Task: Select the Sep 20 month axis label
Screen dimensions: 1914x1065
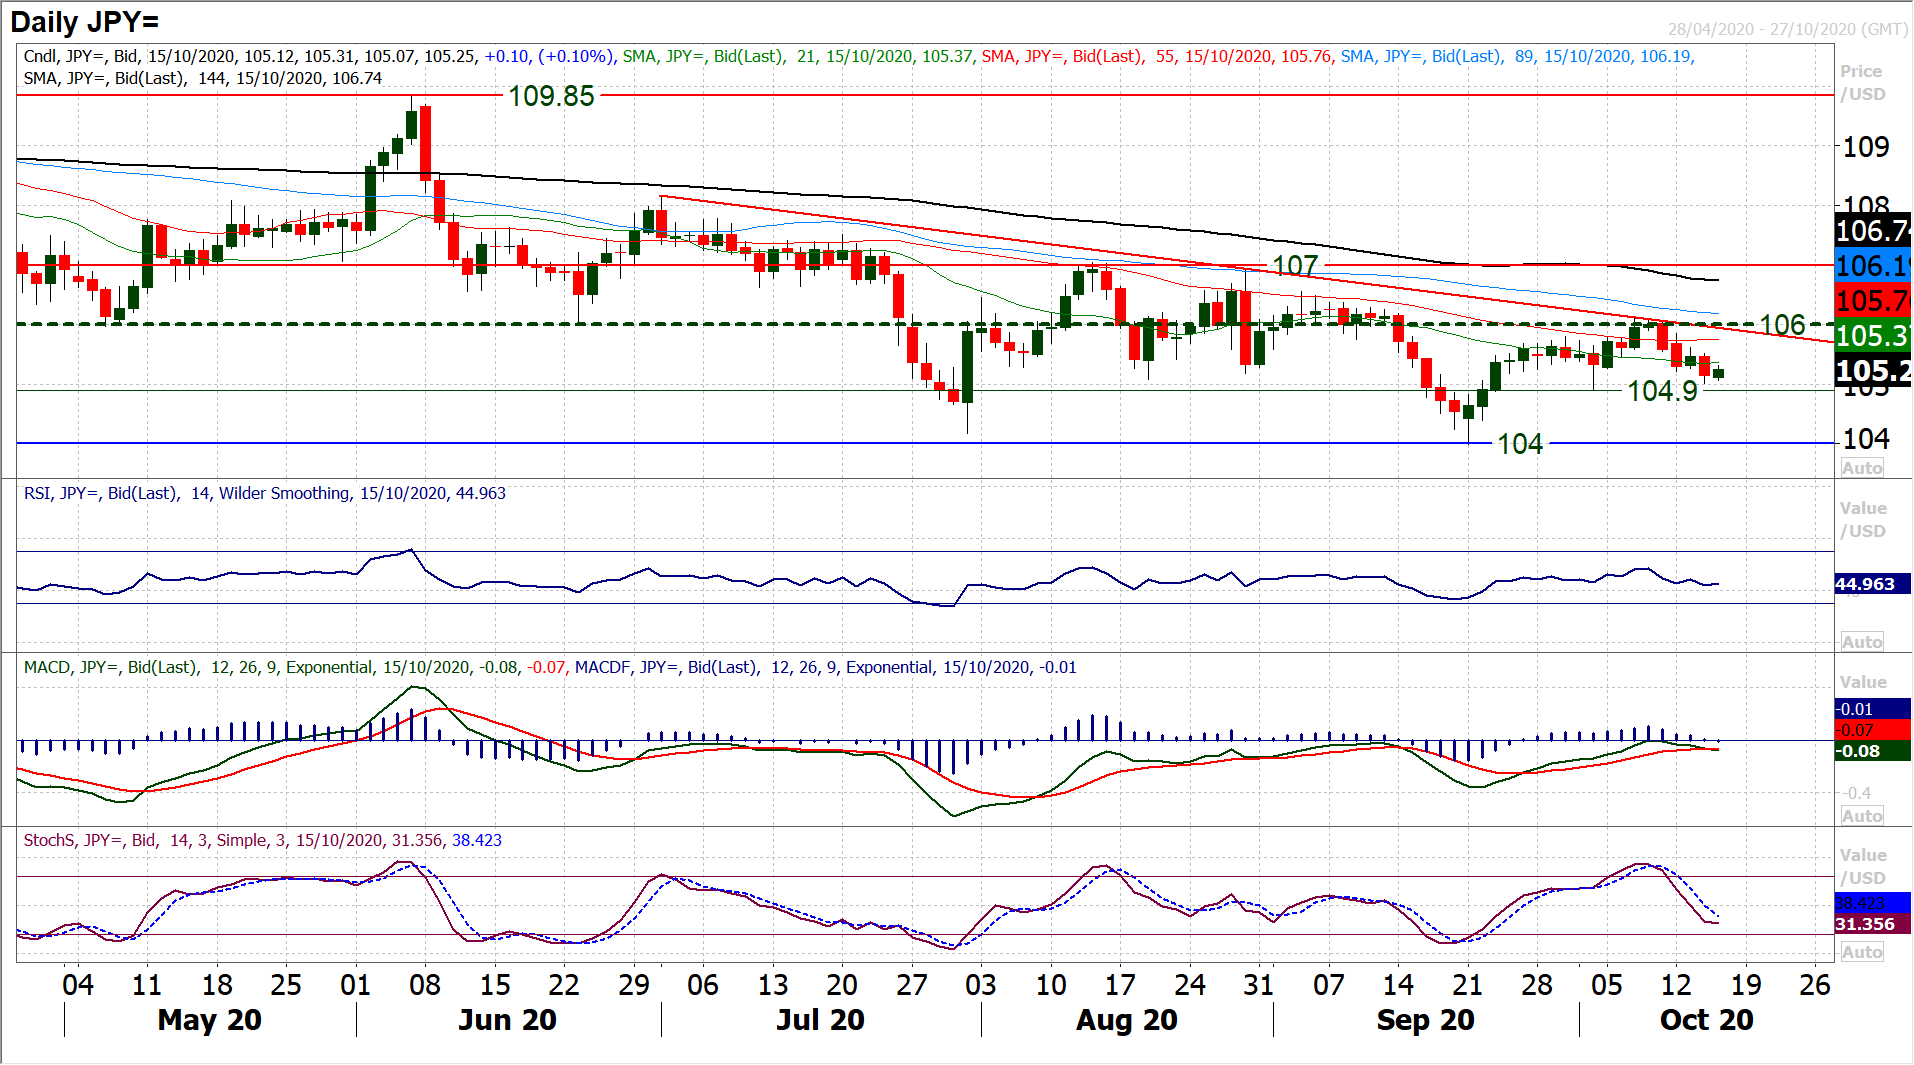Action: coord(1425,1020)
